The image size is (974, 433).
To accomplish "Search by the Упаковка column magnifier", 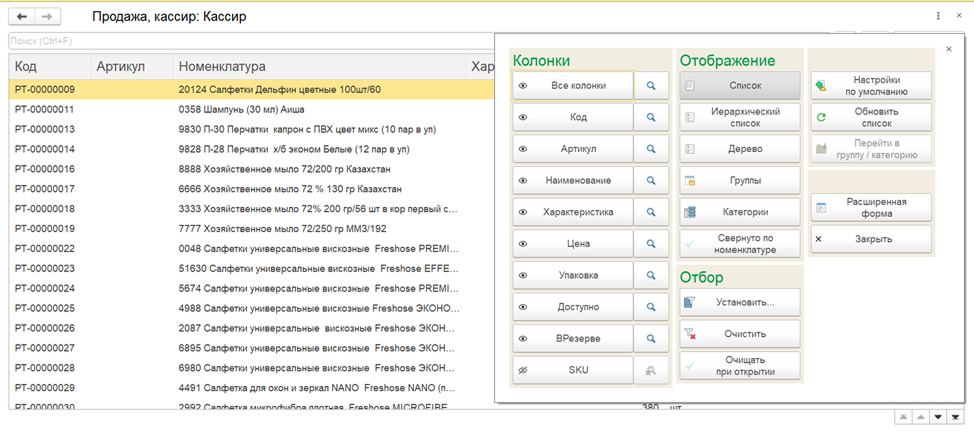I will [x=651, y=275].
